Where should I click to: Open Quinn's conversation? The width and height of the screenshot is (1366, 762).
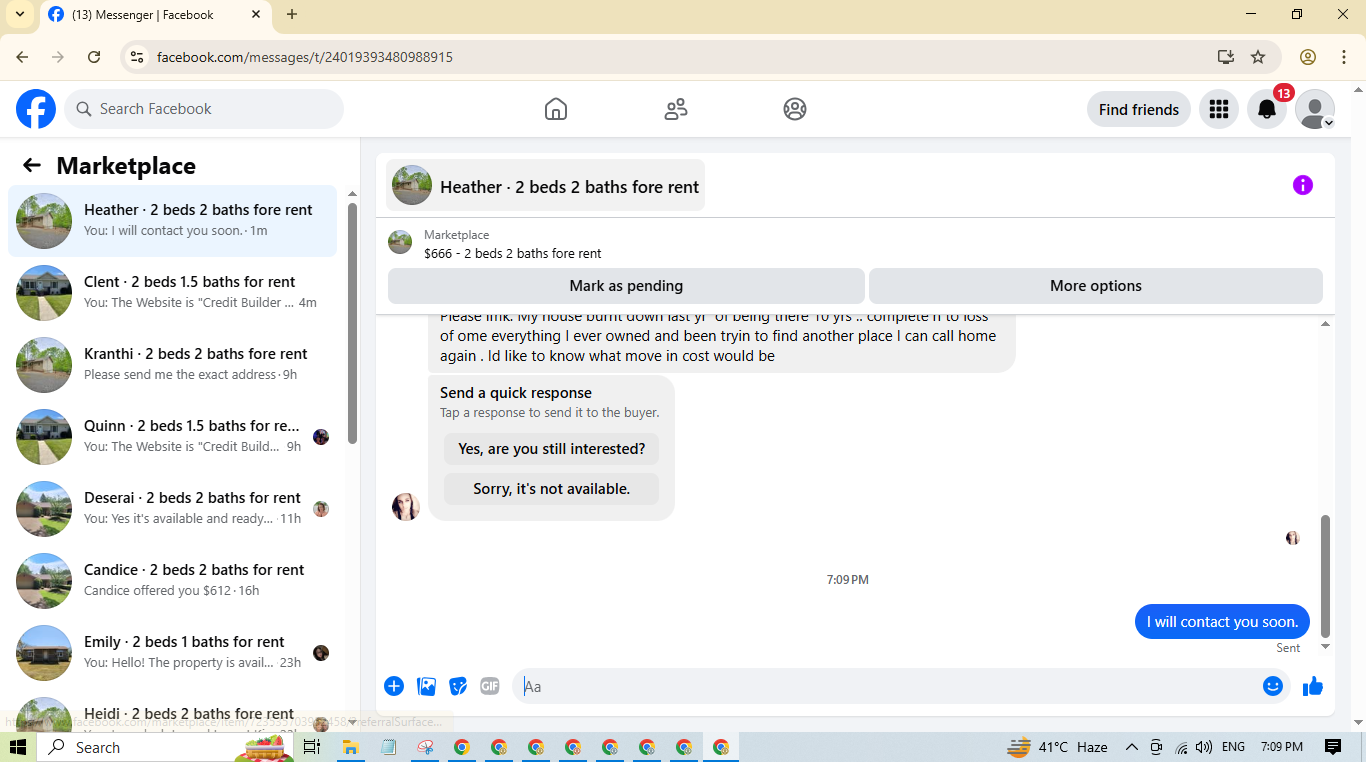pos(172,437)
